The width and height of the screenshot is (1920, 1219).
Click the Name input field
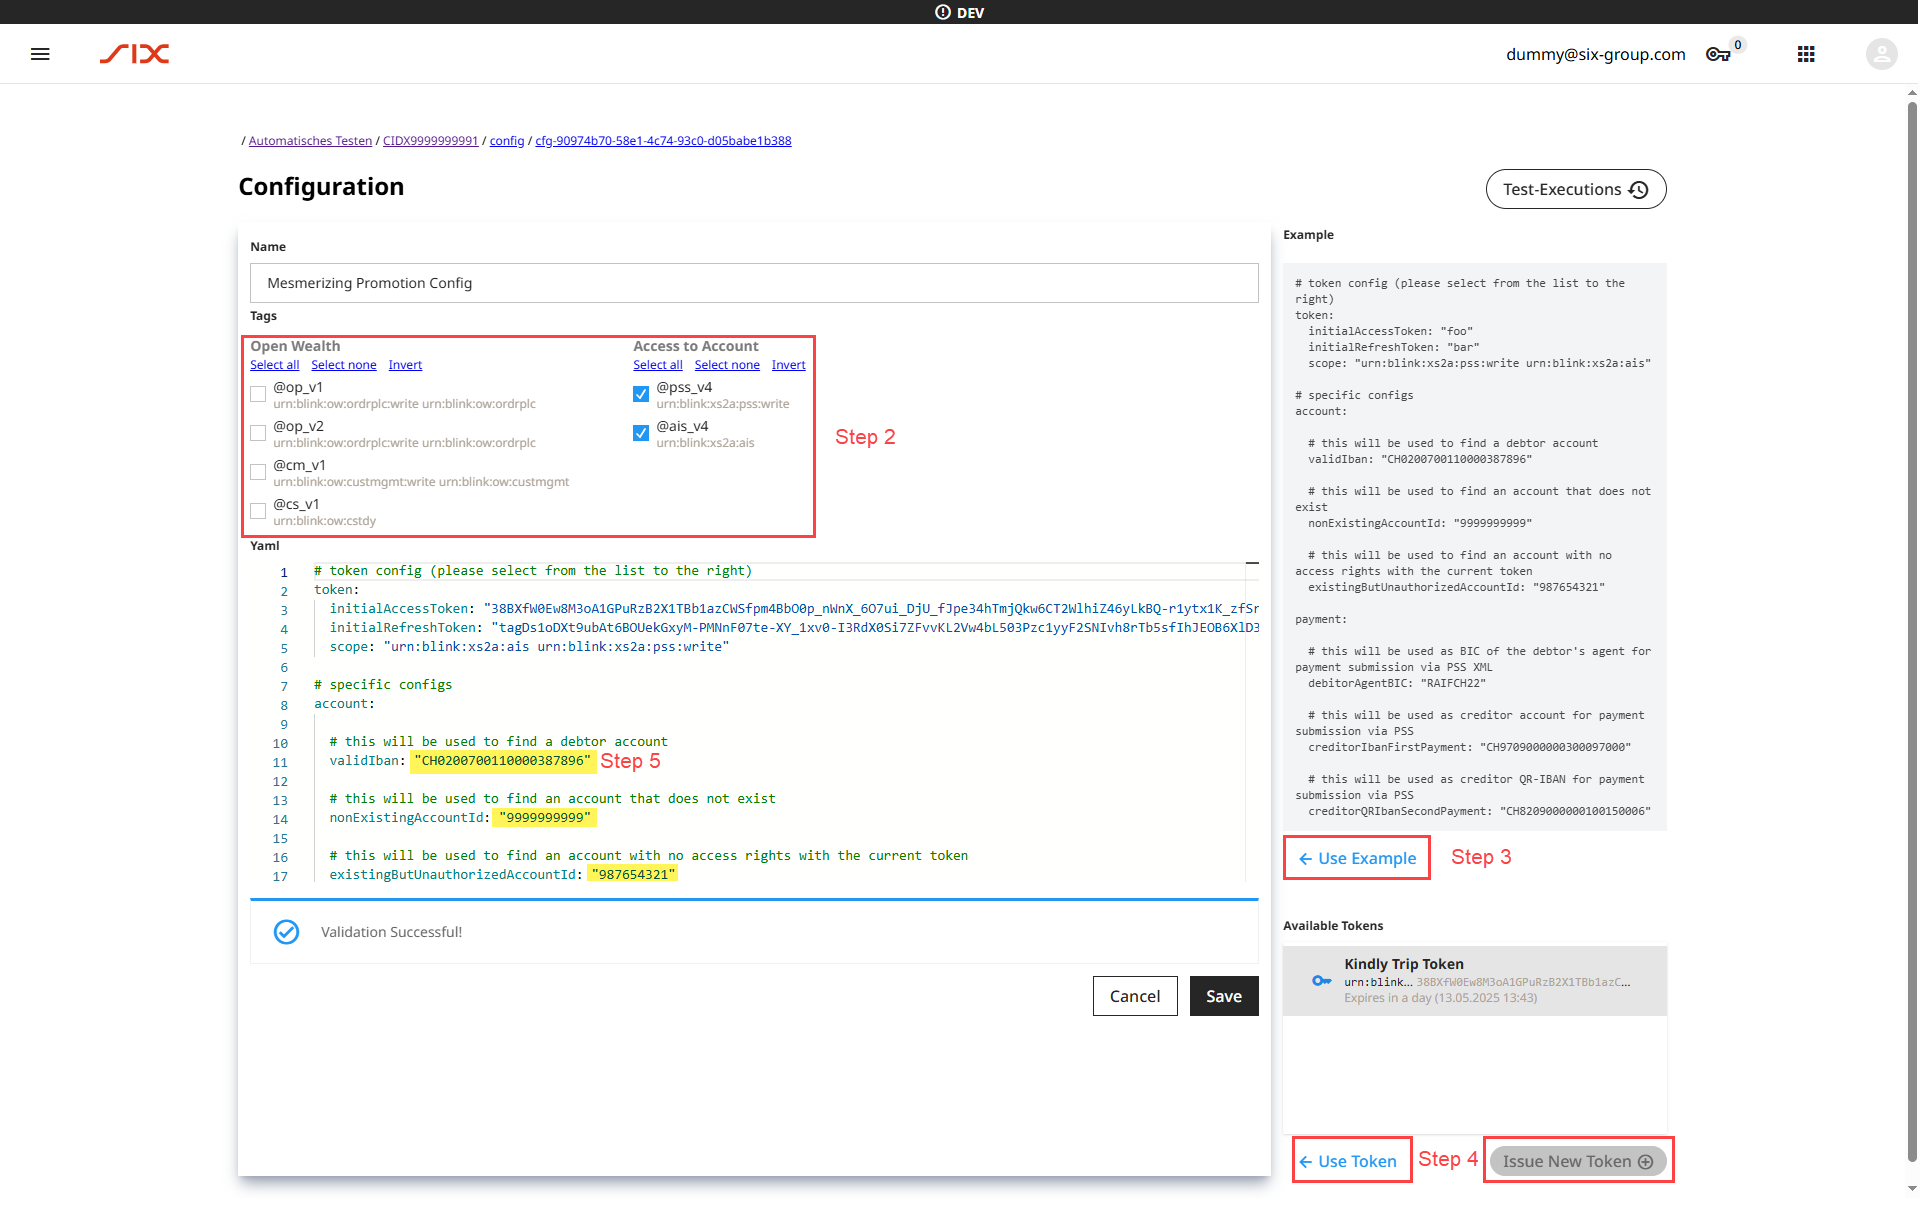click(754, 283)
